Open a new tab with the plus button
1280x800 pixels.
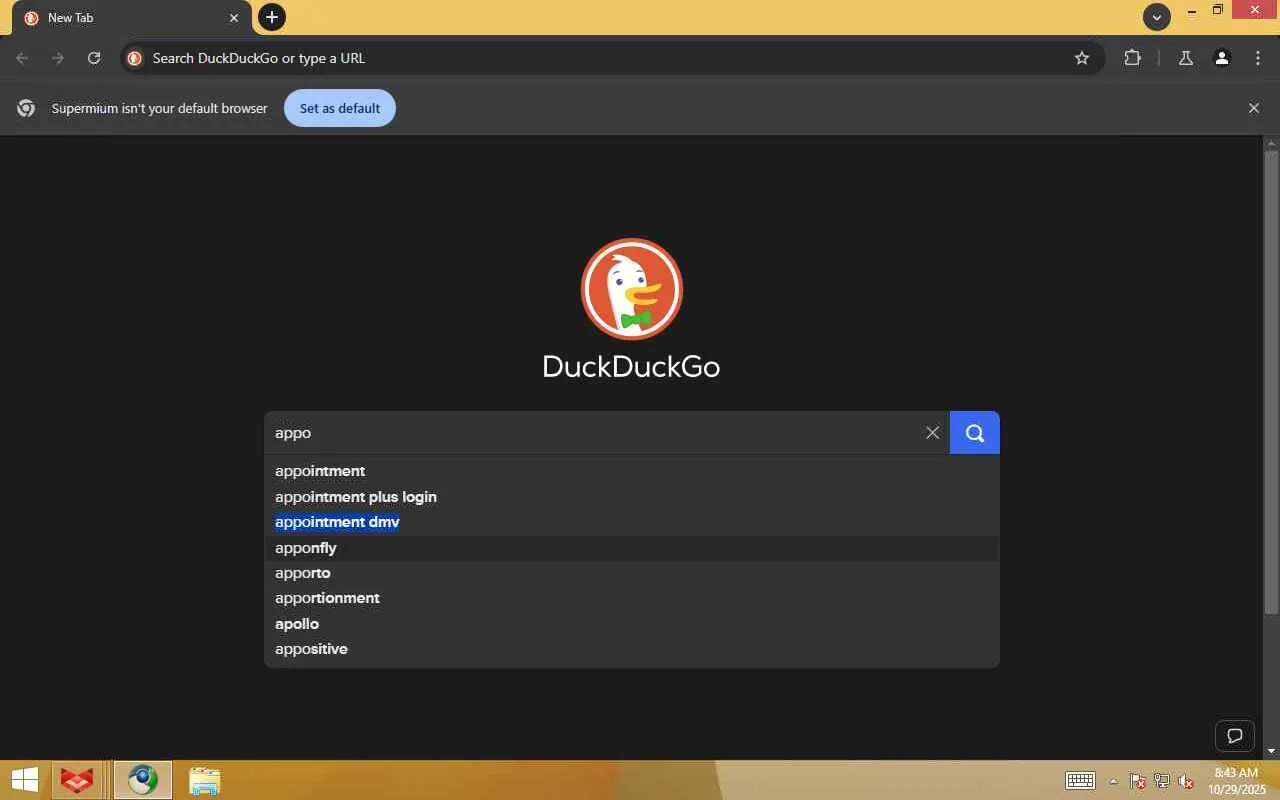coord(272,17)
